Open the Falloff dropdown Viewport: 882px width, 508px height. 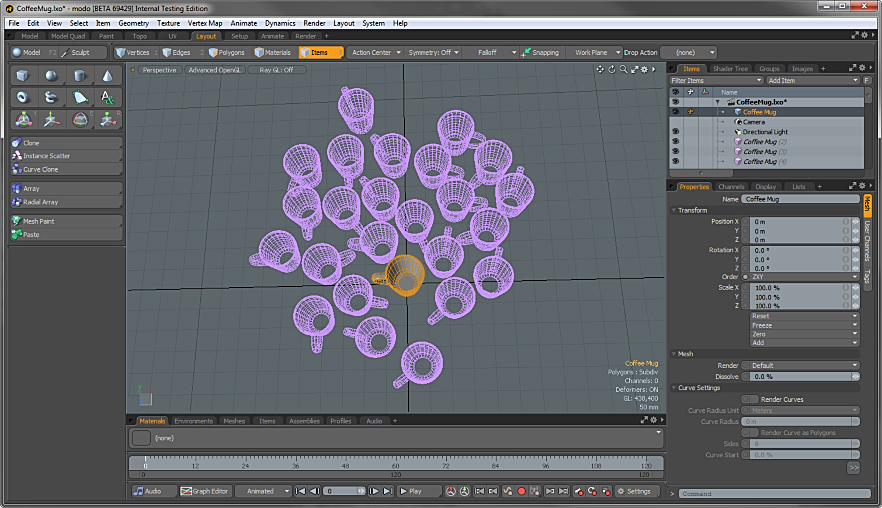[492, 52]
